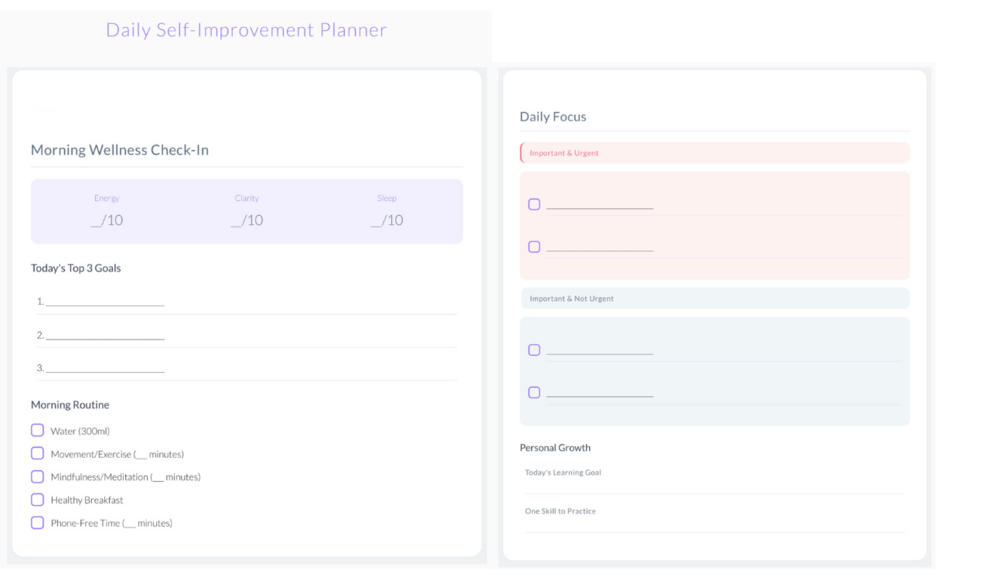Check the Water (300ml) checkbox
This screenshot has width=1005, height=580.
(37, 430)
